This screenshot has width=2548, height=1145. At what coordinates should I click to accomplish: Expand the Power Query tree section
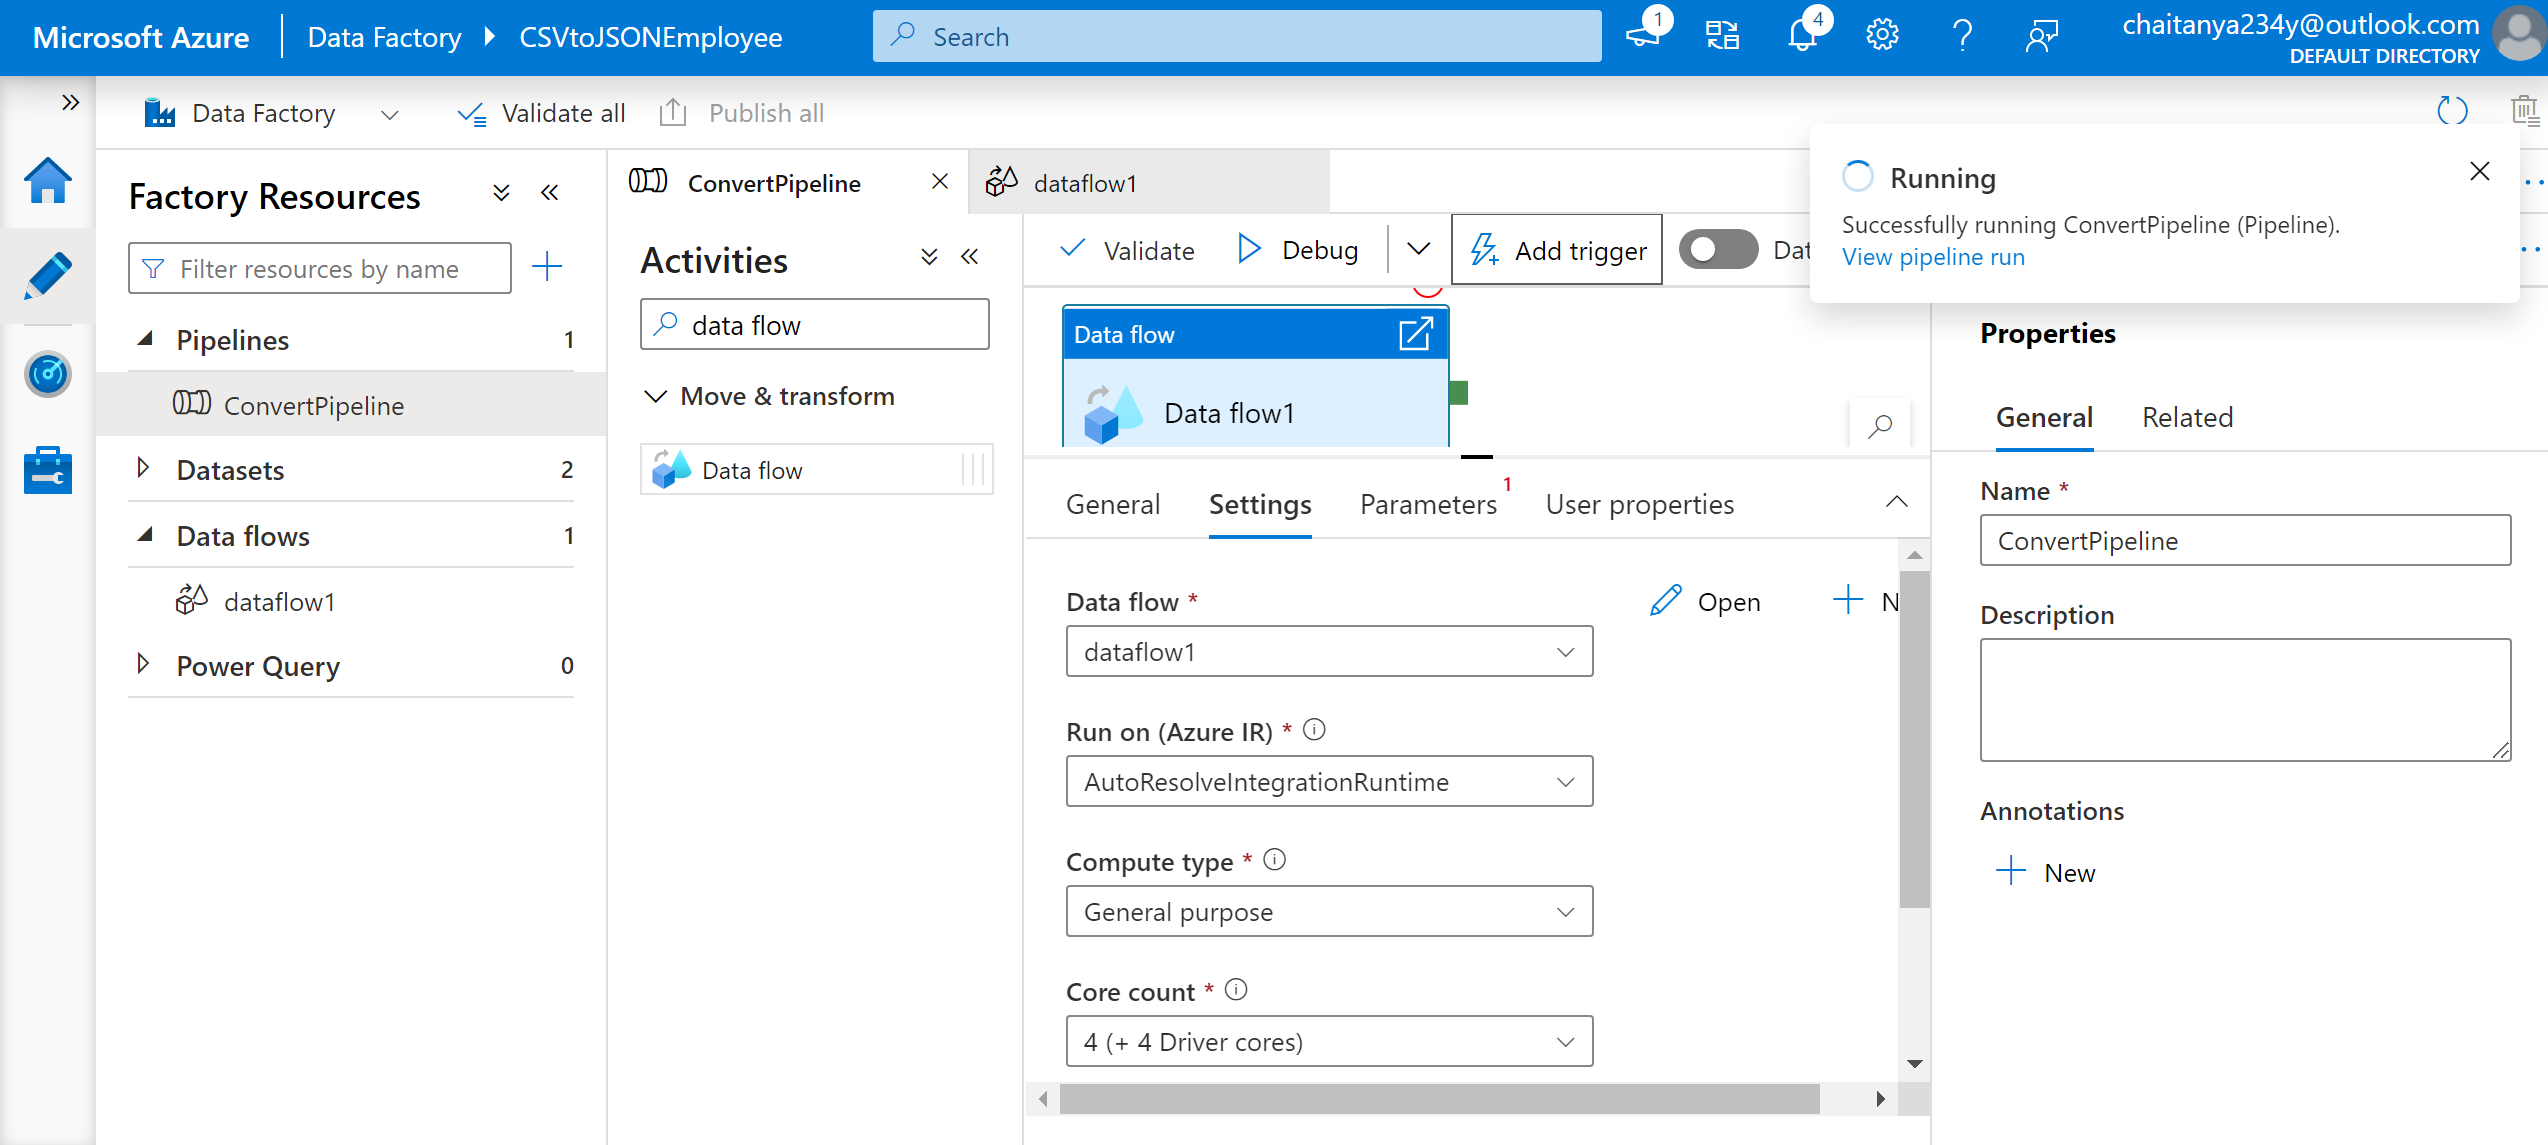[x=143, y=664]
